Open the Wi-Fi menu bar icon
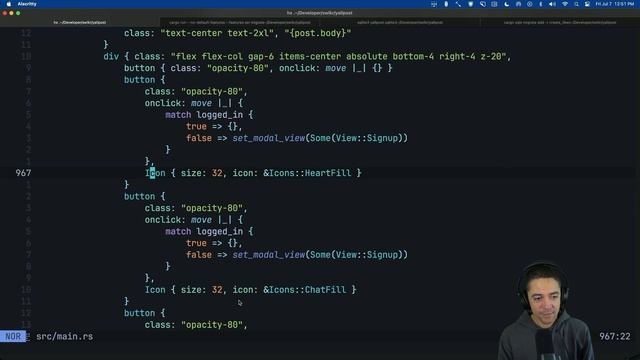 (565, 4)
